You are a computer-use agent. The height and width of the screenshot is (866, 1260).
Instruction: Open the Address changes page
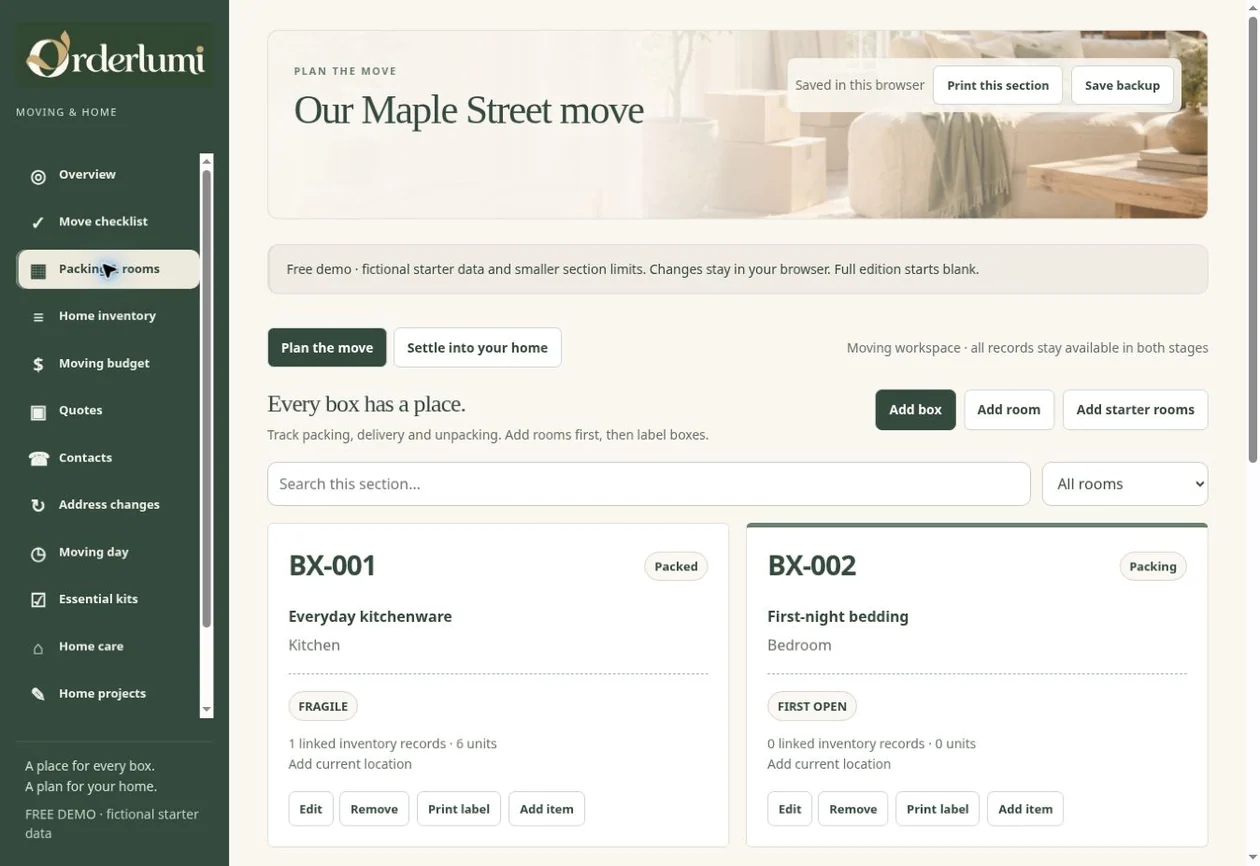tap(108, 505)
